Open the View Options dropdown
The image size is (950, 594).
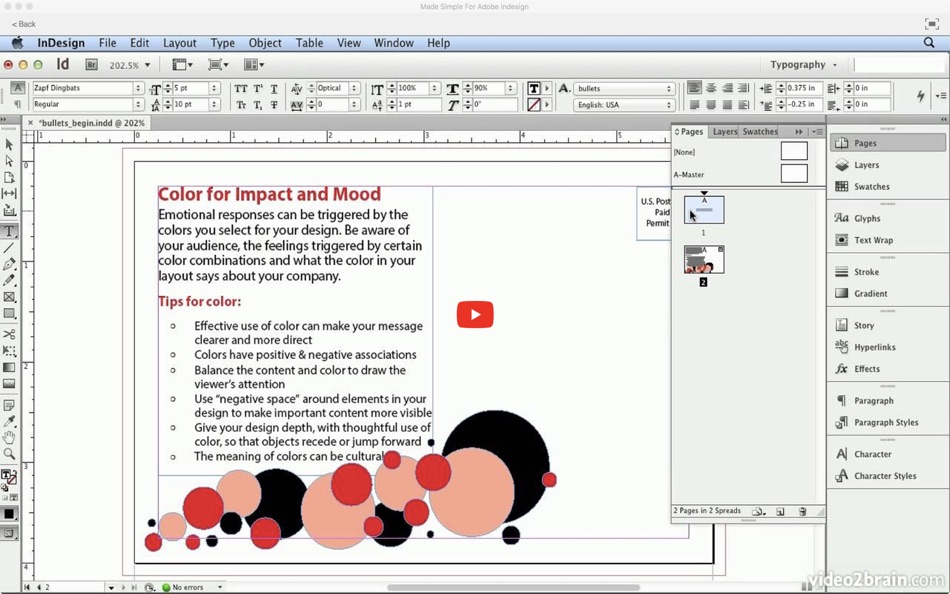[x=182, y=64]
